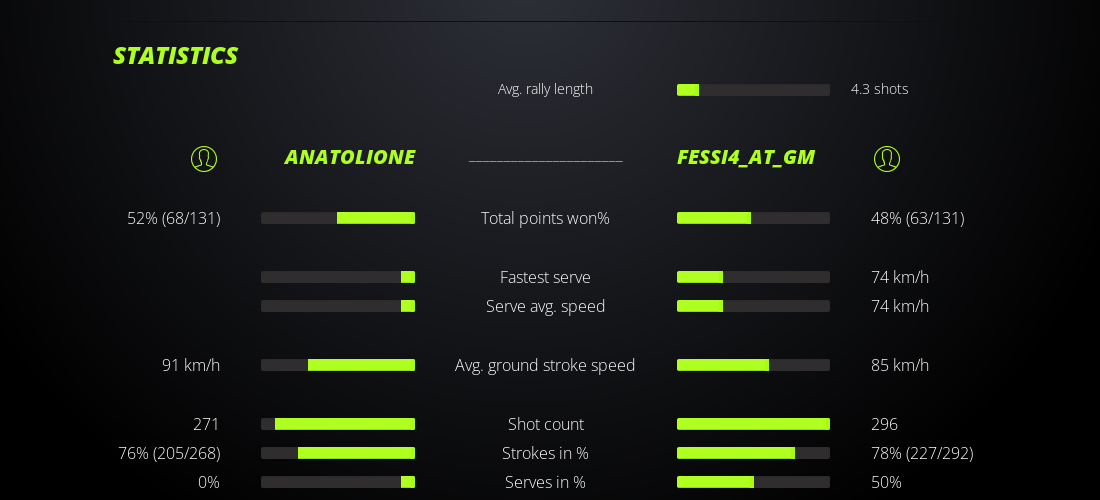Click the 4.3 shots value

point(879,89)
